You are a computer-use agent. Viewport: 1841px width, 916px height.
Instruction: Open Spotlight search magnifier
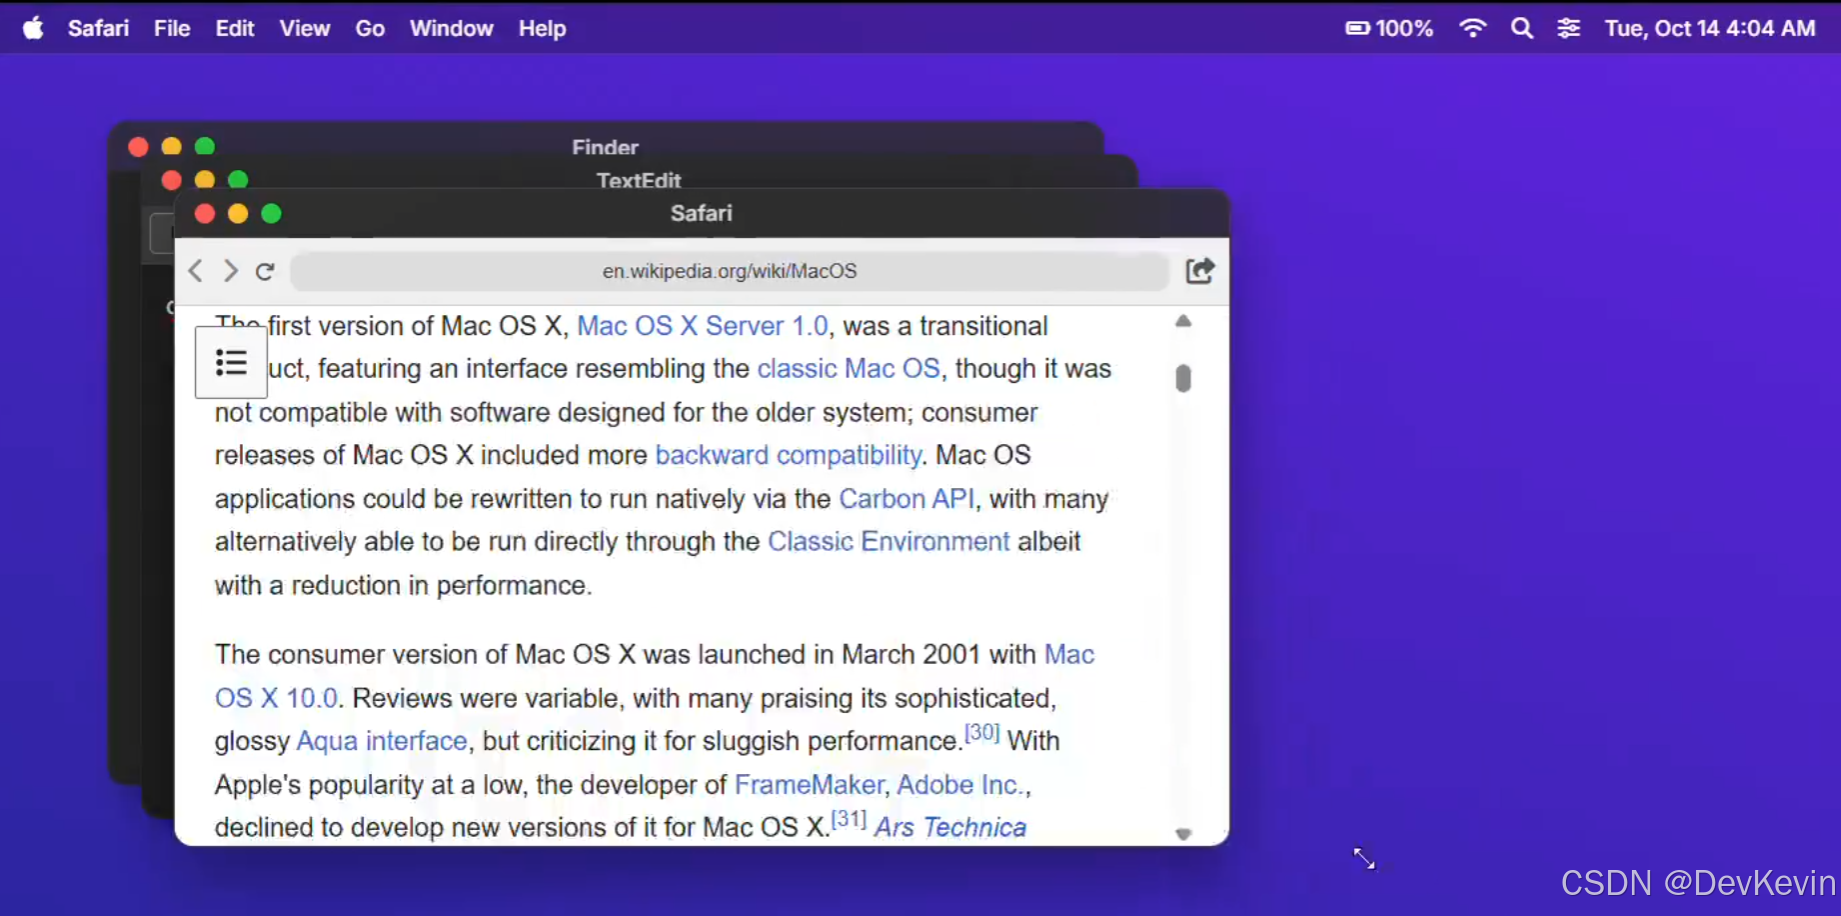1522,28
